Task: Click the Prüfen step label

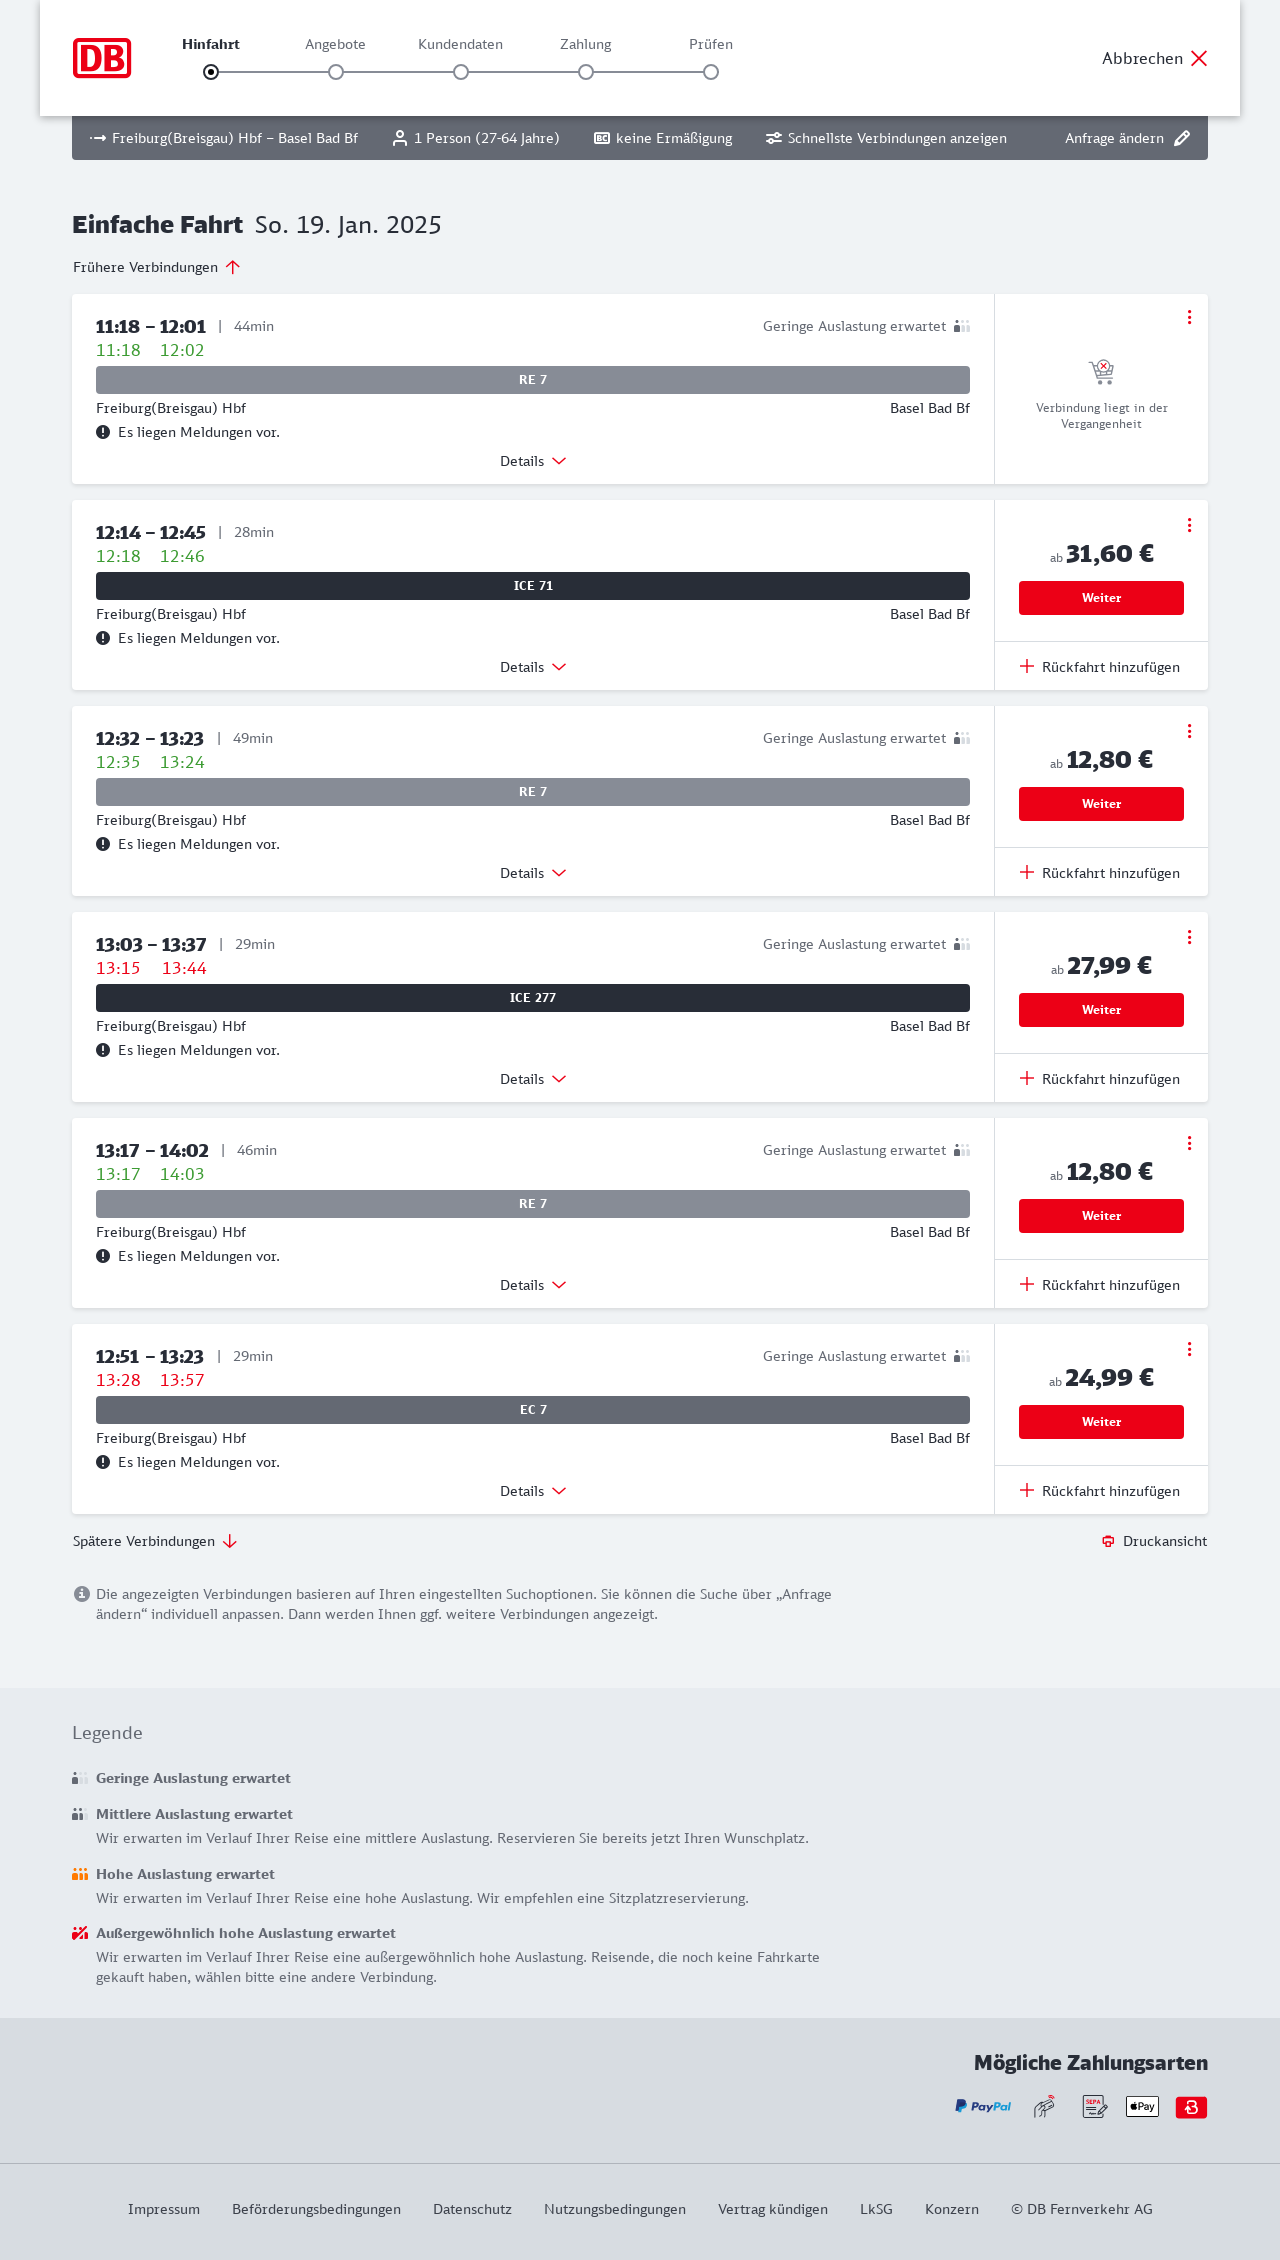Action: [x=711, y=44]
